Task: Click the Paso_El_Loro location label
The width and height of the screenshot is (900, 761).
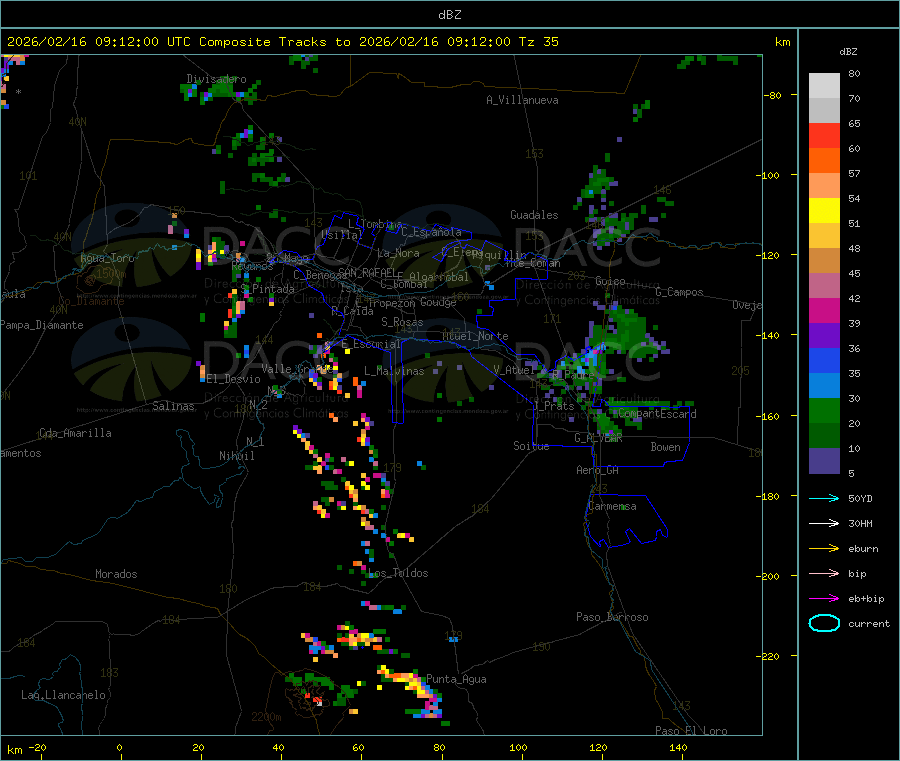Action: pyautogui.click(x=692, y=731)
